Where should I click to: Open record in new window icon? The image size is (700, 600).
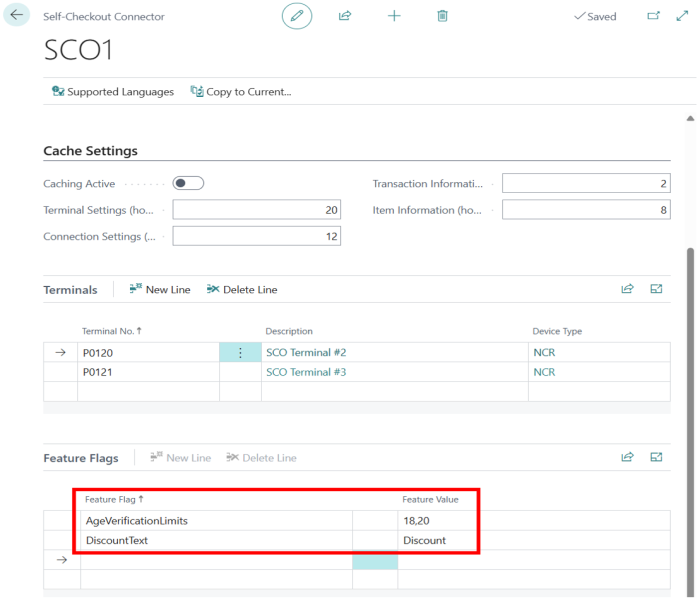653,16
